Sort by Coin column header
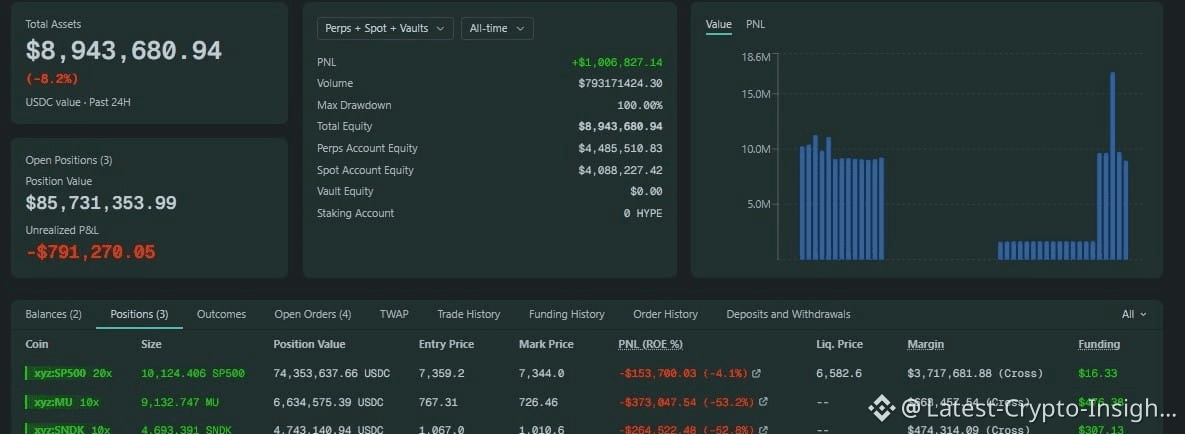 [36, 344]
